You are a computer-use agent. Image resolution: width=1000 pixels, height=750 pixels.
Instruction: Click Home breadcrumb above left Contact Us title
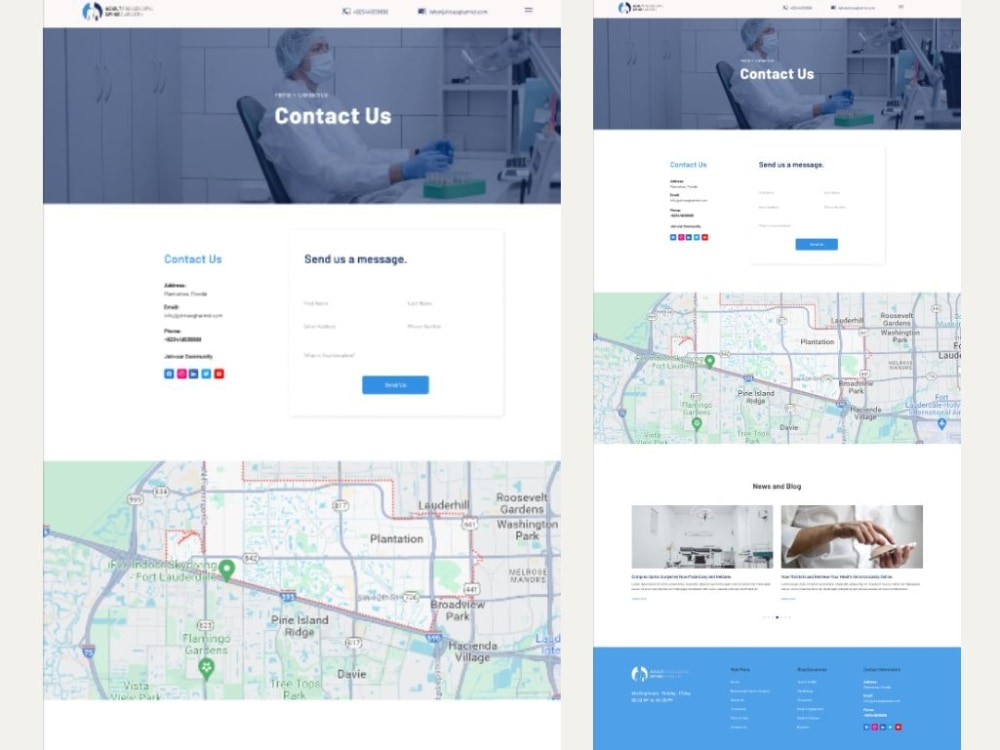(282, 95)
